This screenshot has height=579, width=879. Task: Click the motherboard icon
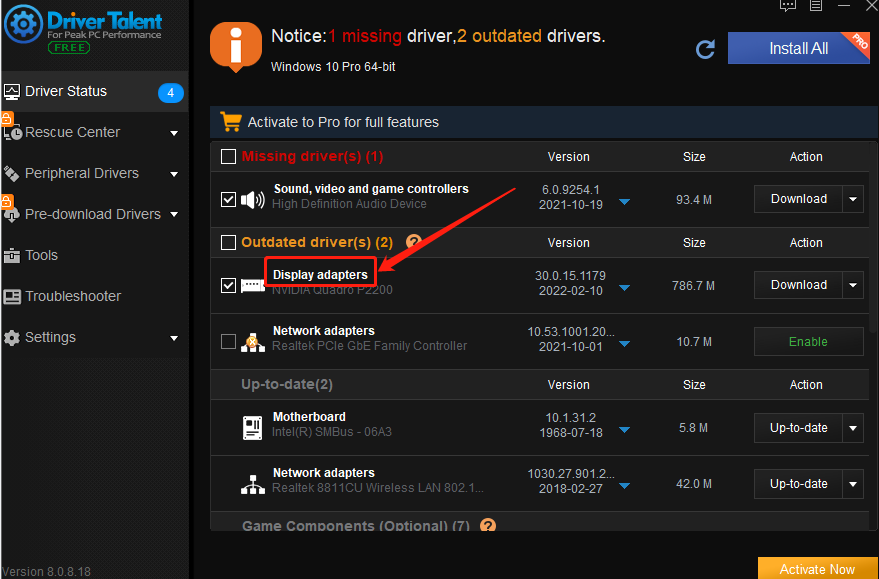[x=252, y=428]
